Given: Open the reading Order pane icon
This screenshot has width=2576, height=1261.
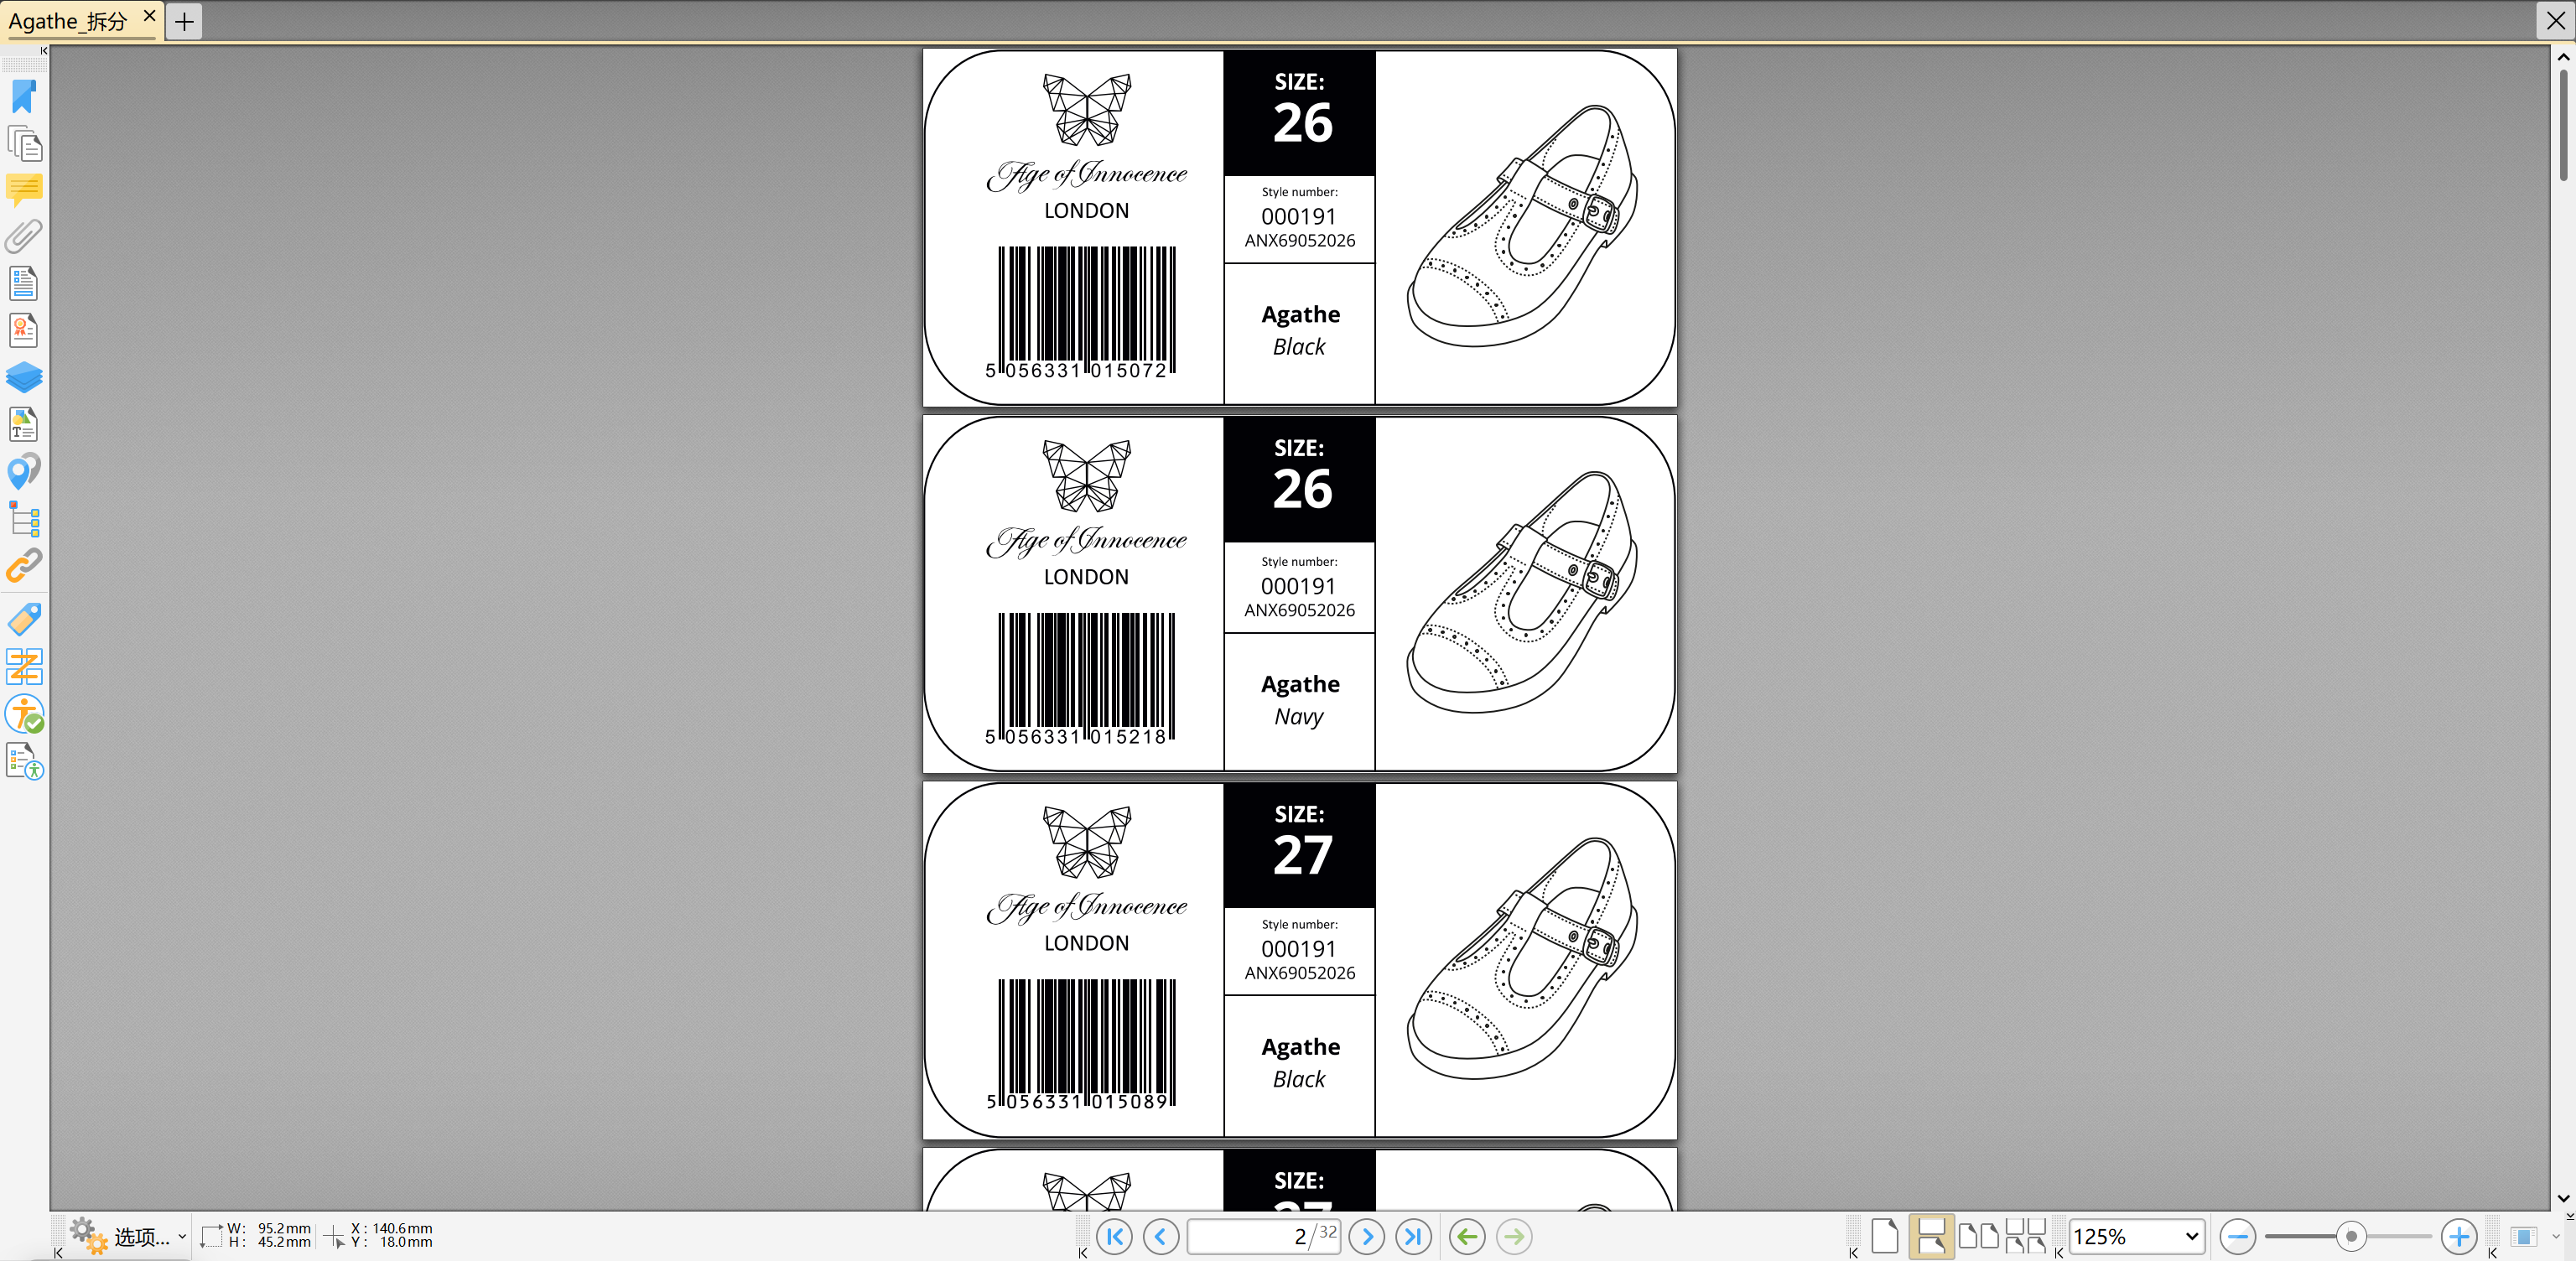Looking at the screenshot, I should pyautogui.click(x=24, y=666).
